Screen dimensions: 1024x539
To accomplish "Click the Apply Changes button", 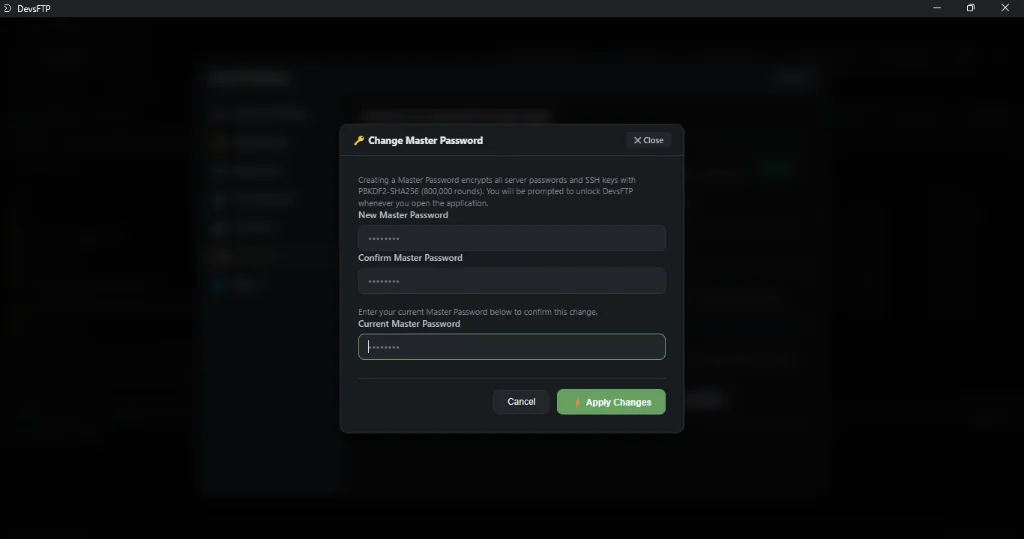I will pos(611,402).
